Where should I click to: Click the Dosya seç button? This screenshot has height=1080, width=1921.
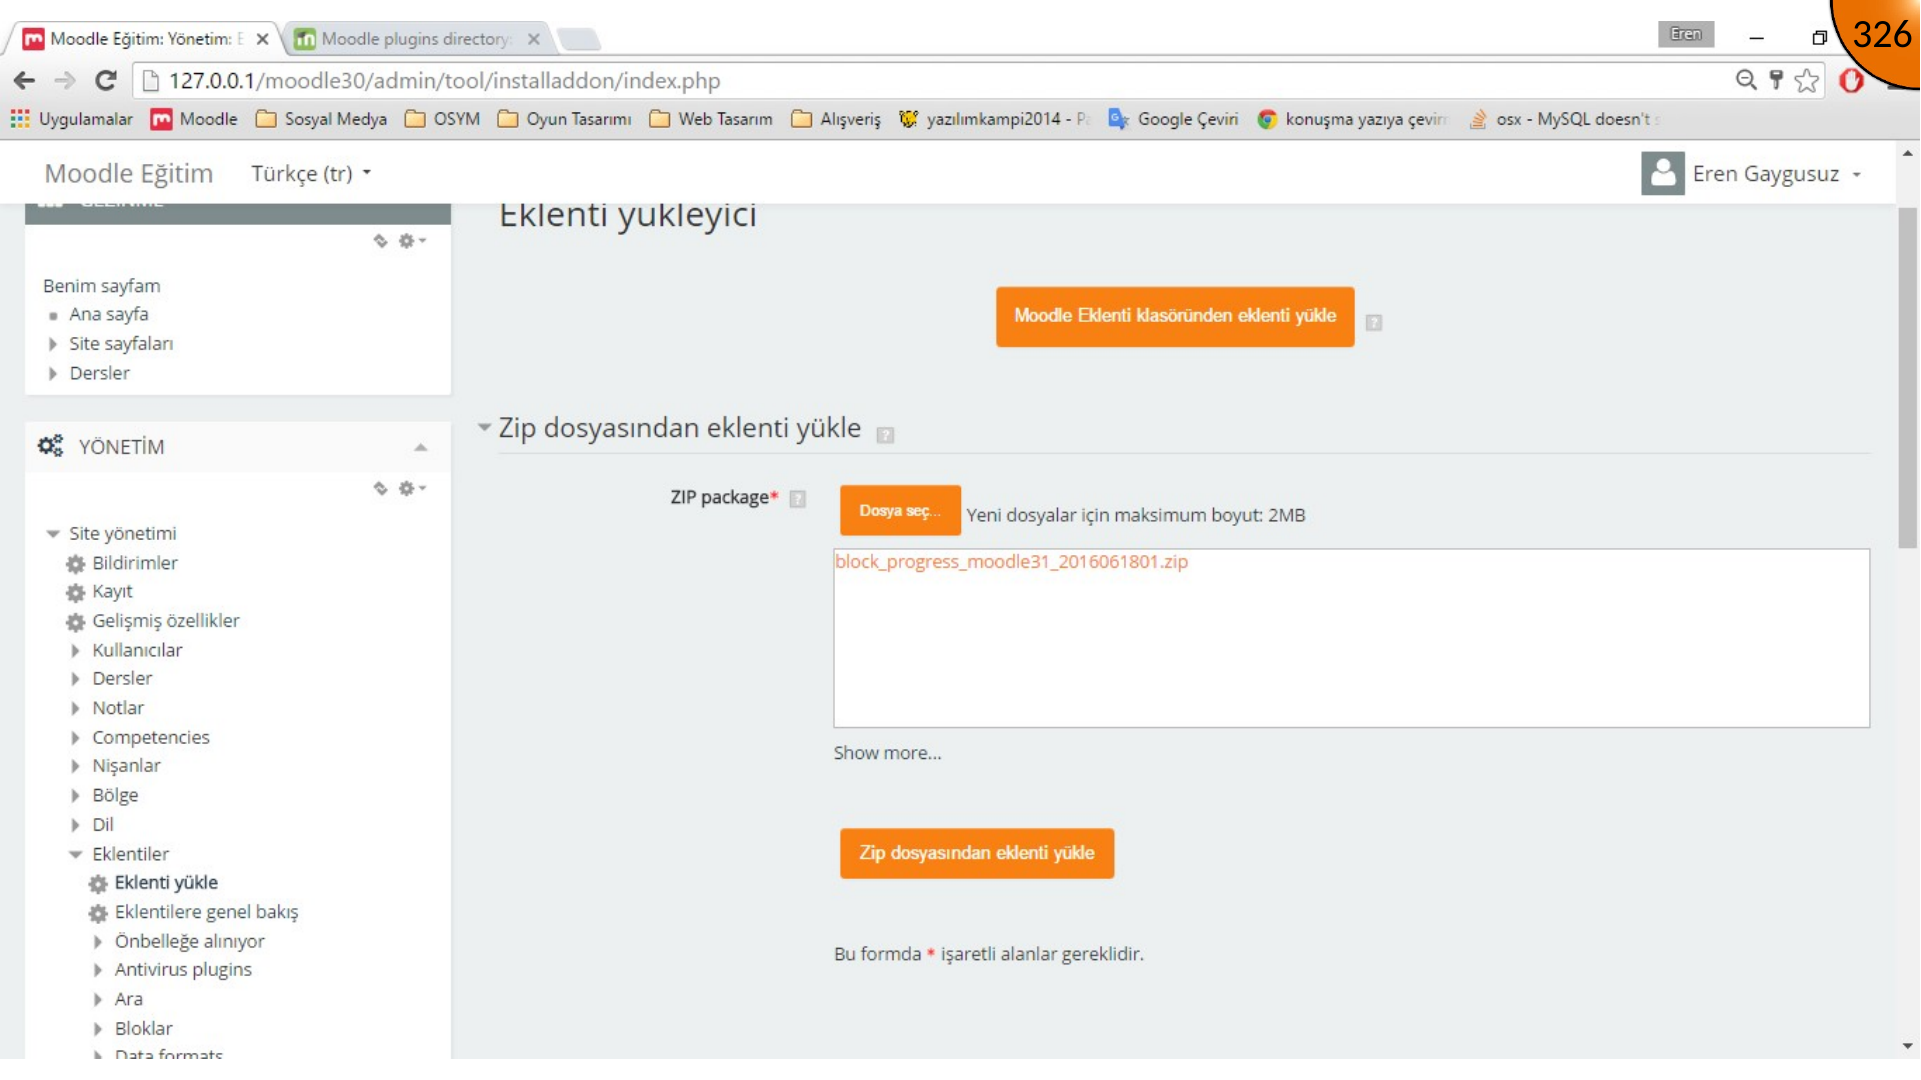tap(900, 511)
